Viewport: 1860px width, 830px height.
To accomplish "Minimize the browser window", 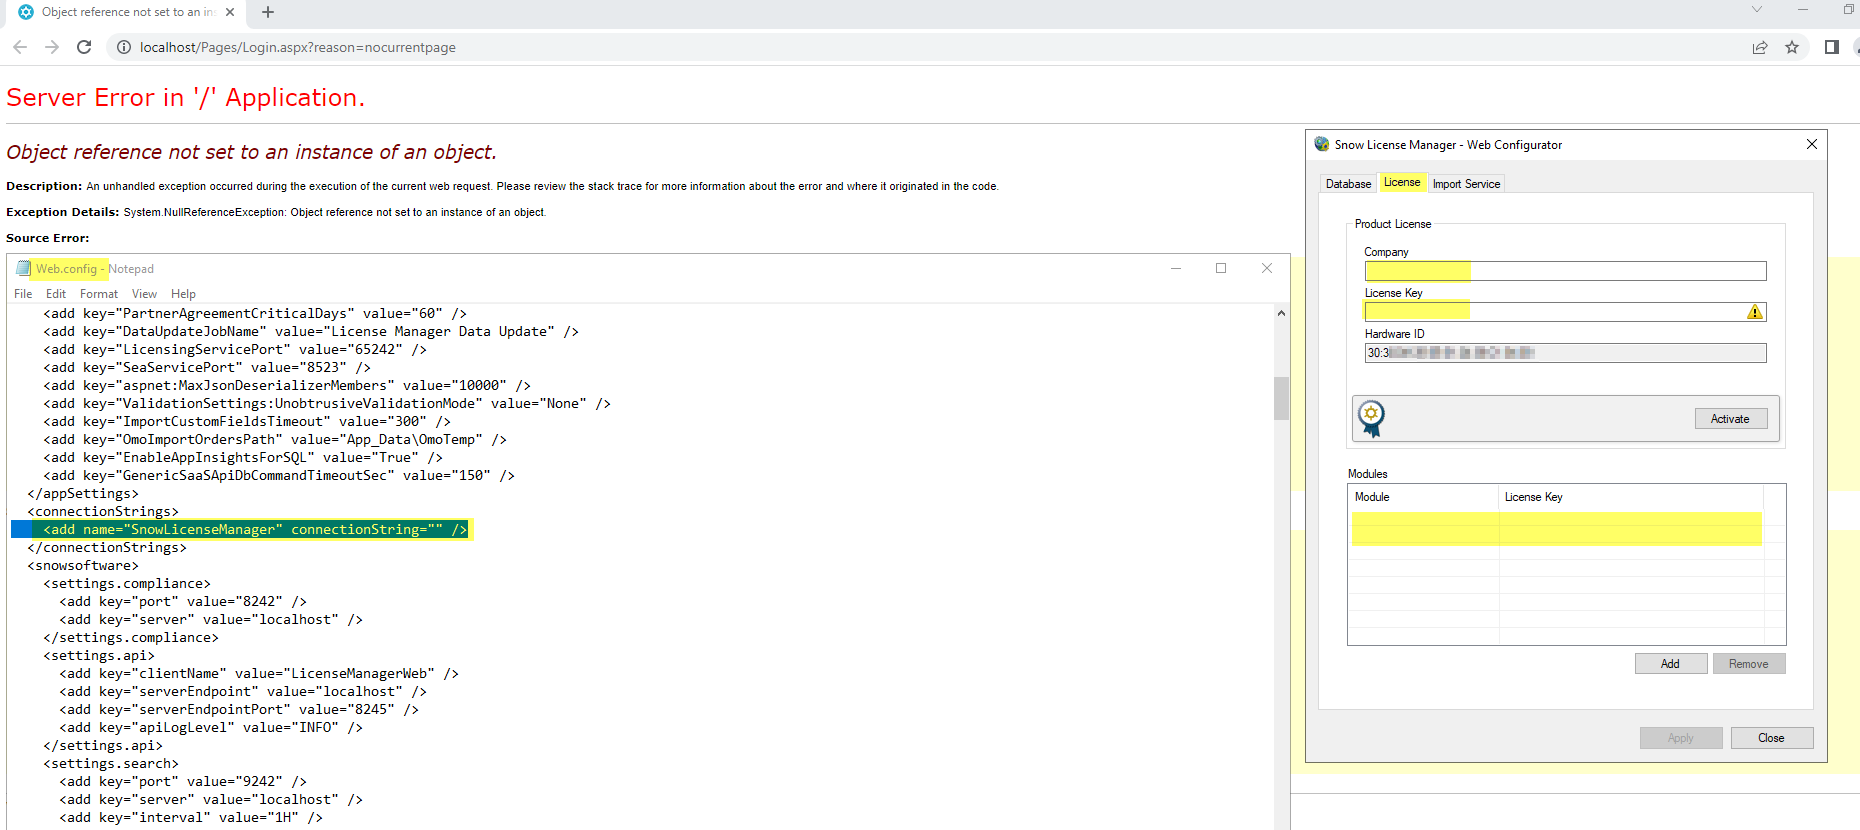I will [x=1803, y=10].
